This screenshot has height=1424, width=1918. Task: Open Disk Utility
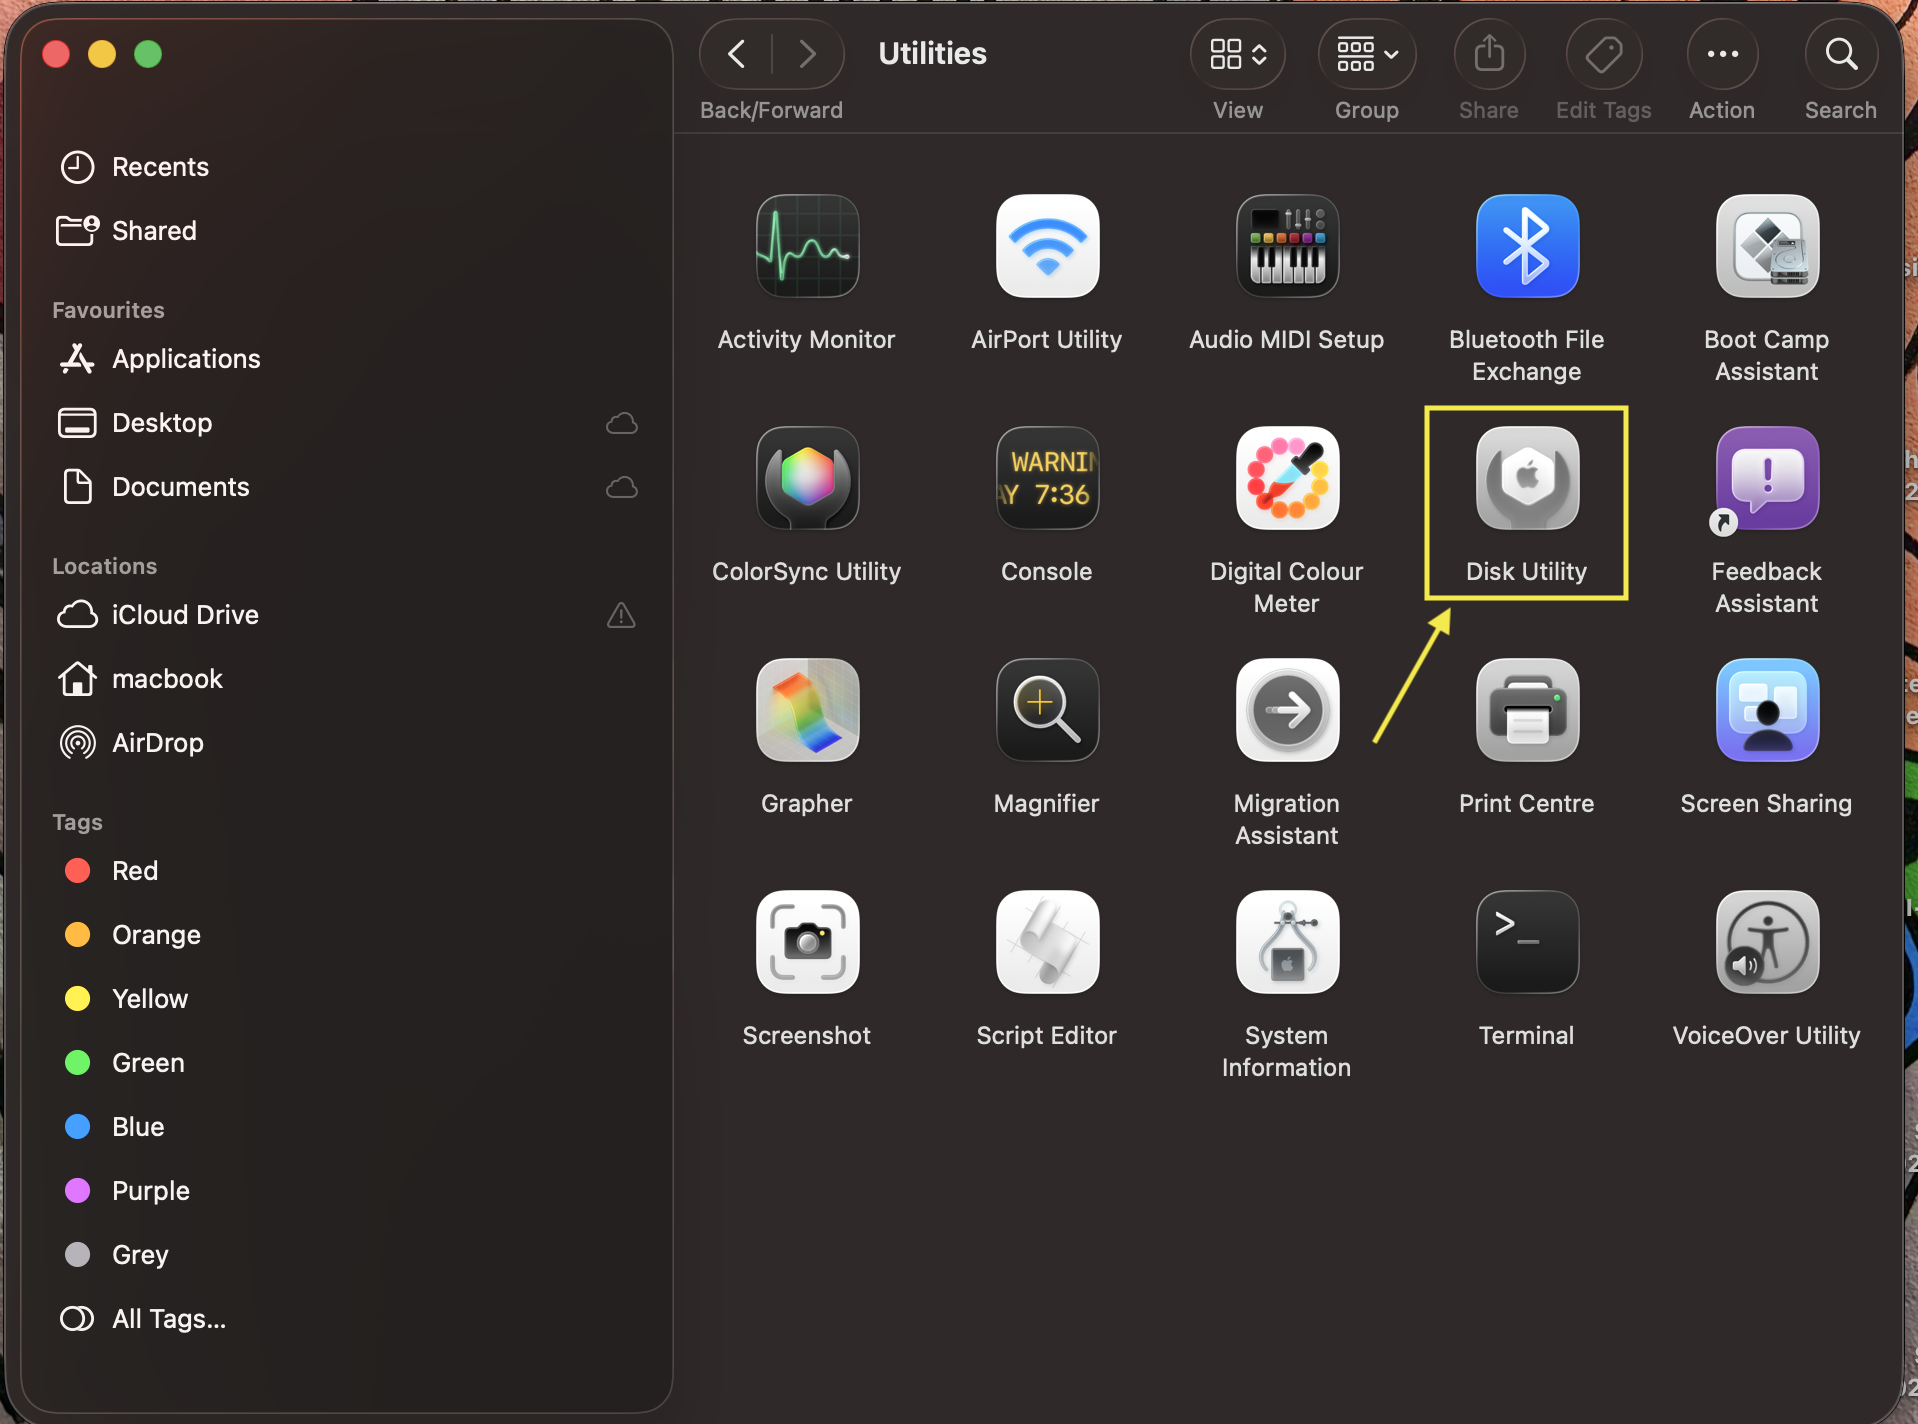tap(1525, 478)
